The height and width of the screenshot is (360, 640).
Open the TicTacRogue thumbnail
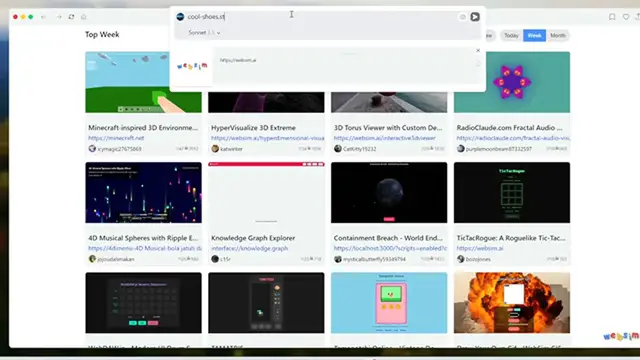[512, 193]
